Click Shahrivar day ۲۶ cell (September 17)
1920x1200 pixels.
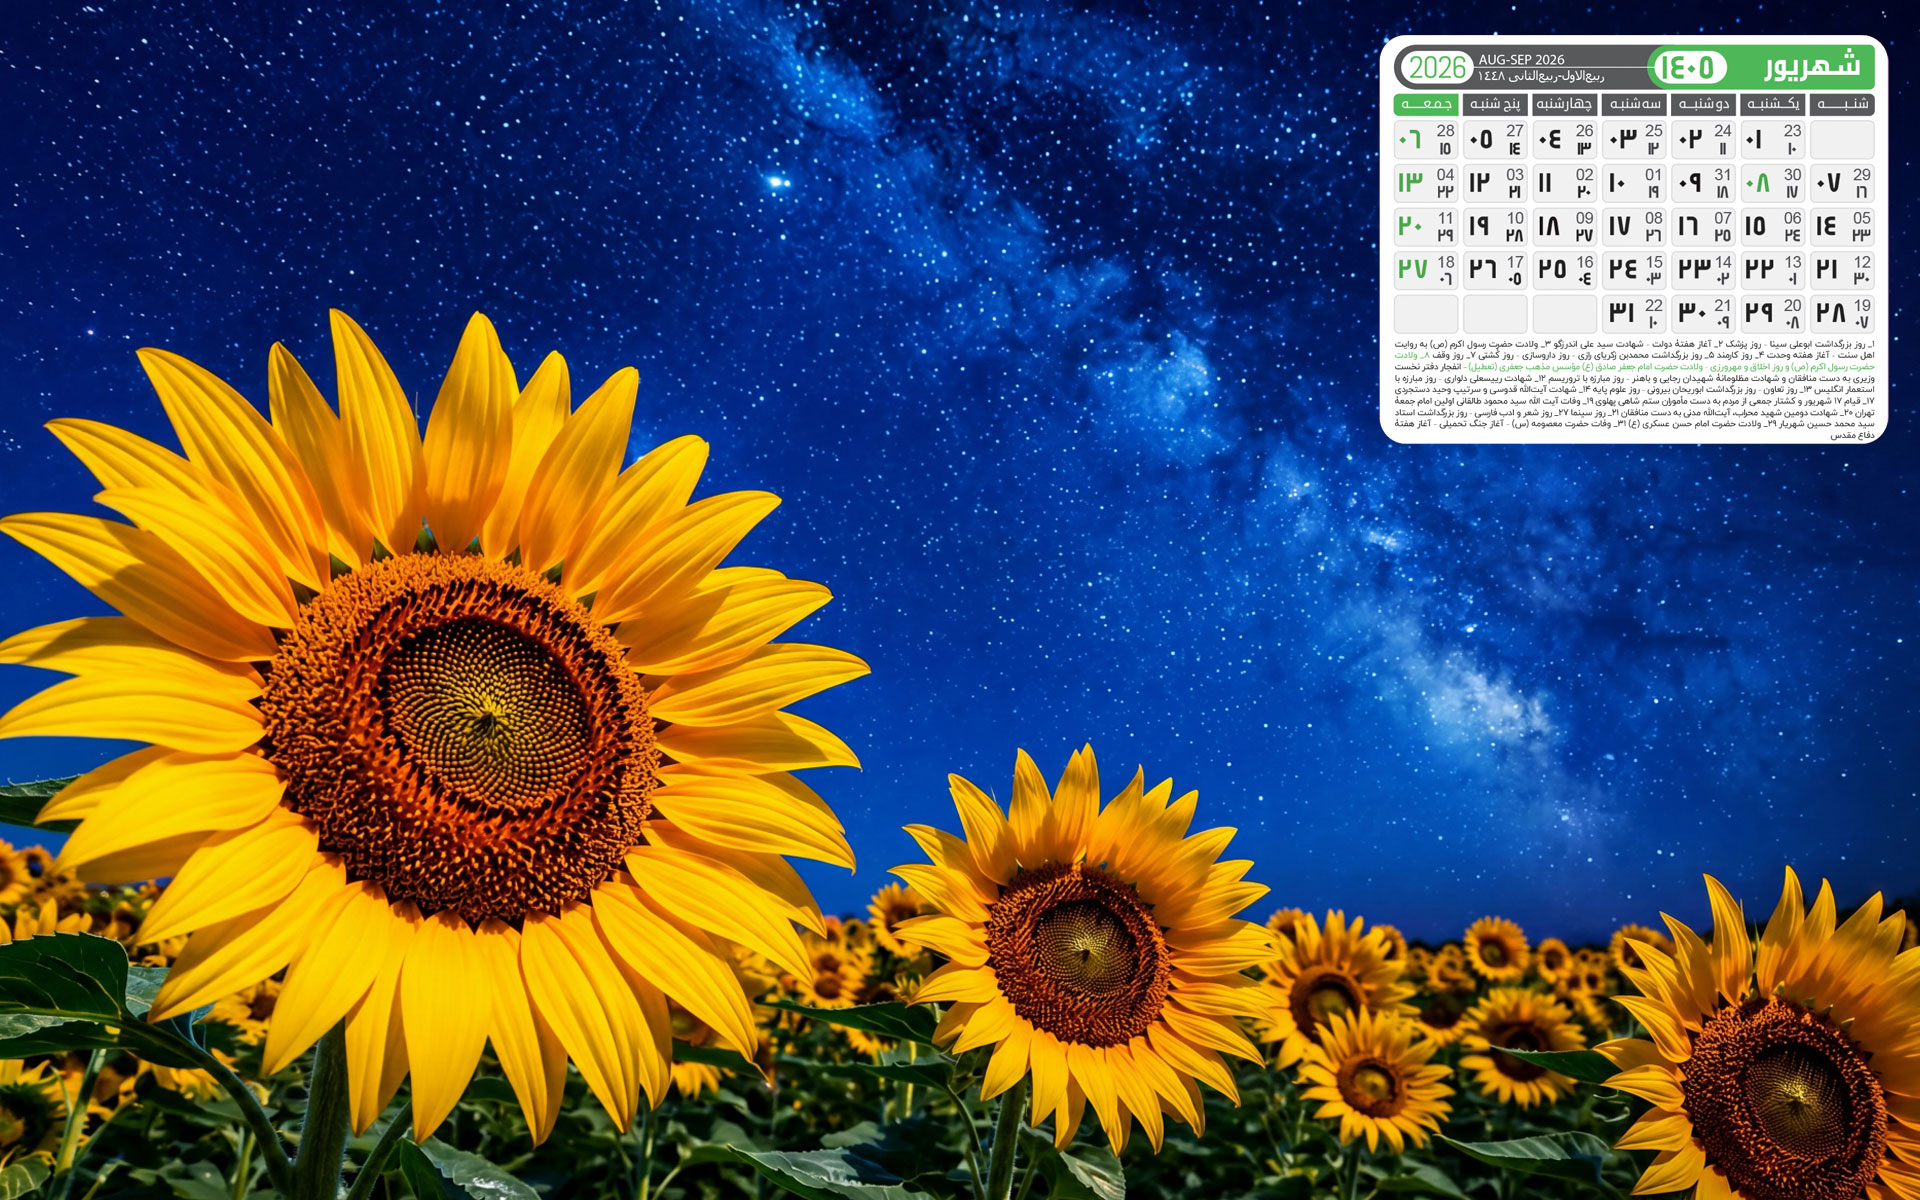pyautogui.click(x=1495, y=270)
